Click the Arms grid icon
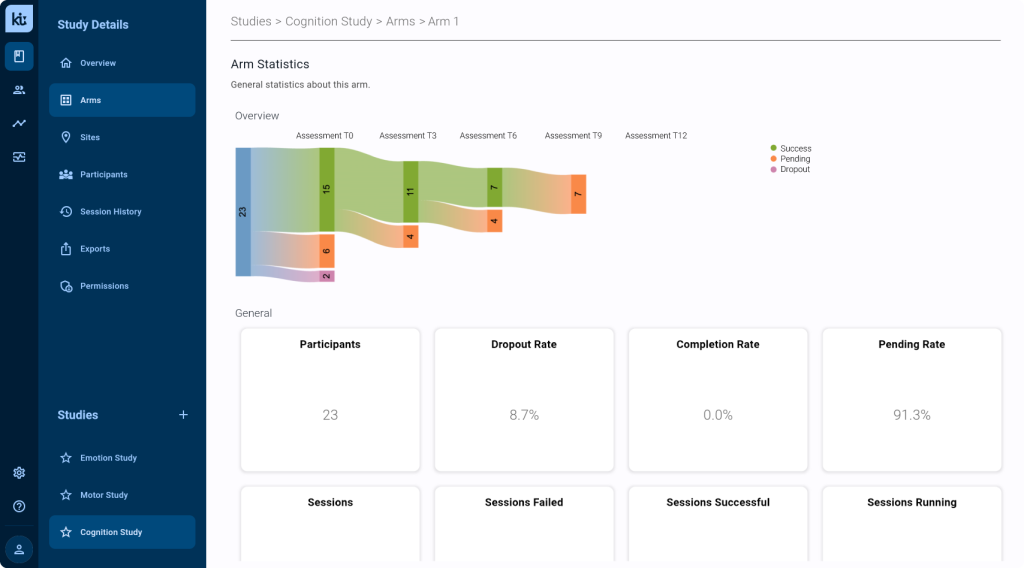Screen dimensions: 1024x568 pos(66,100)
